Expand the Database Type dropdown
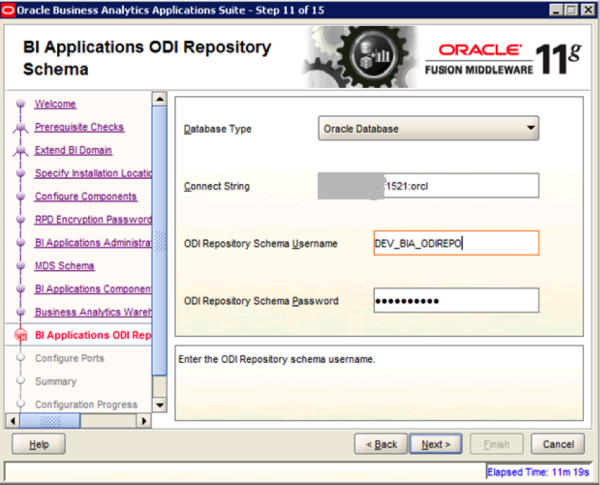 [x=429, y=129]
